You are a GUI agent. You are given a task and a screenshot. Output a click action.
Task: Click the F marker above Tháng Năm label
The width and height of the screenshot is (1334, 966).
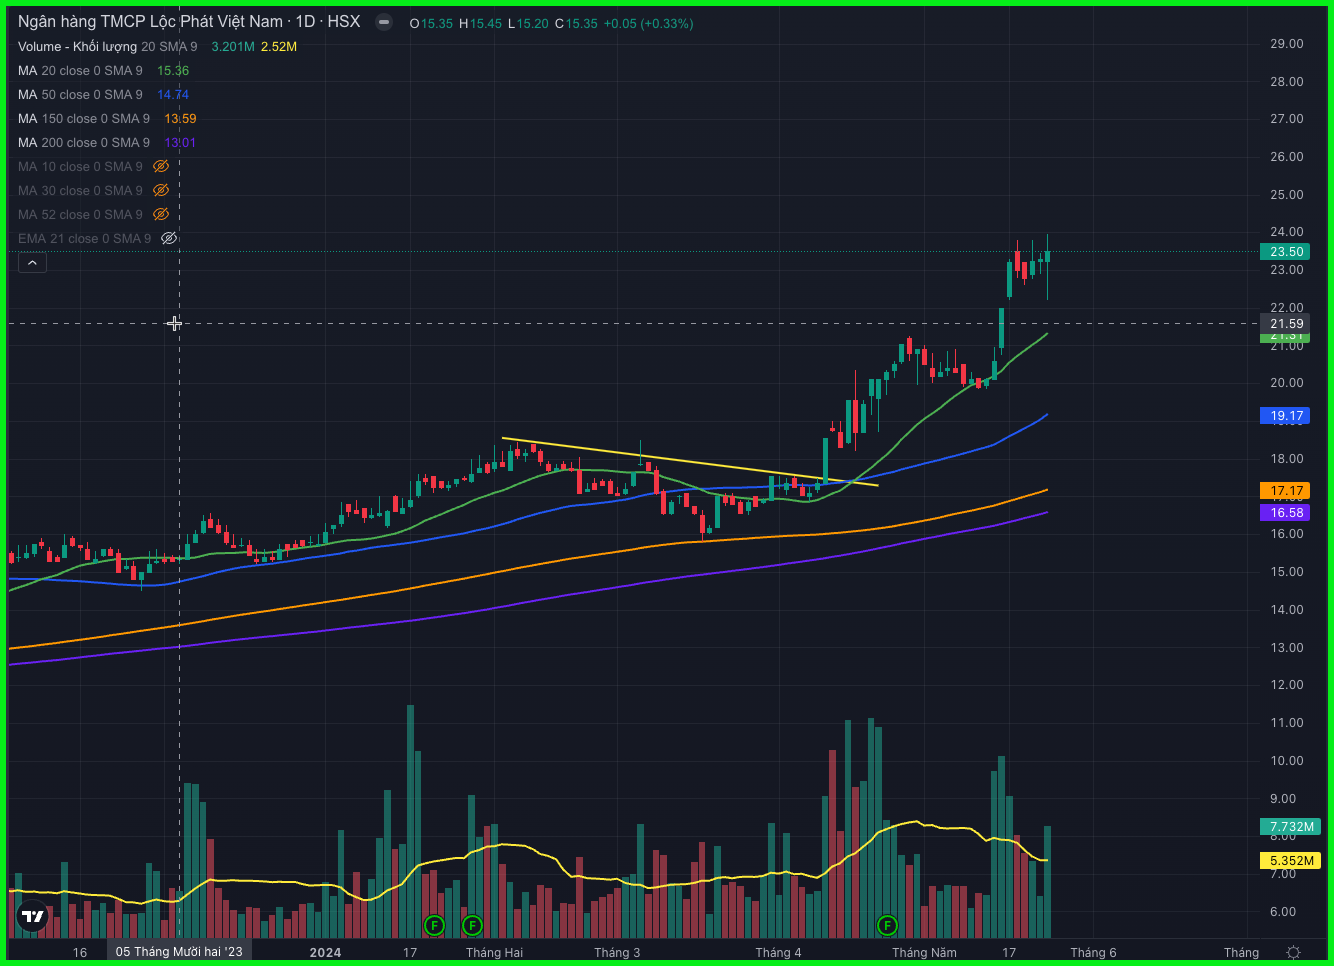coord(886,925)
